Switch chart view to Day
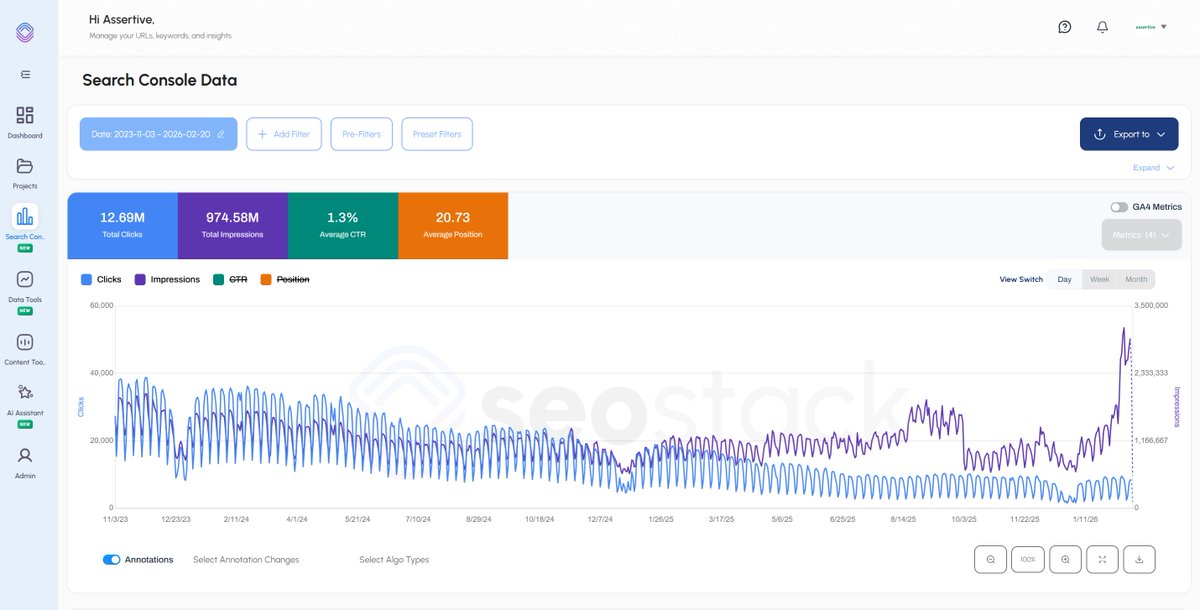Screen dimensions: 1200x610 [x=1065, y=279]
